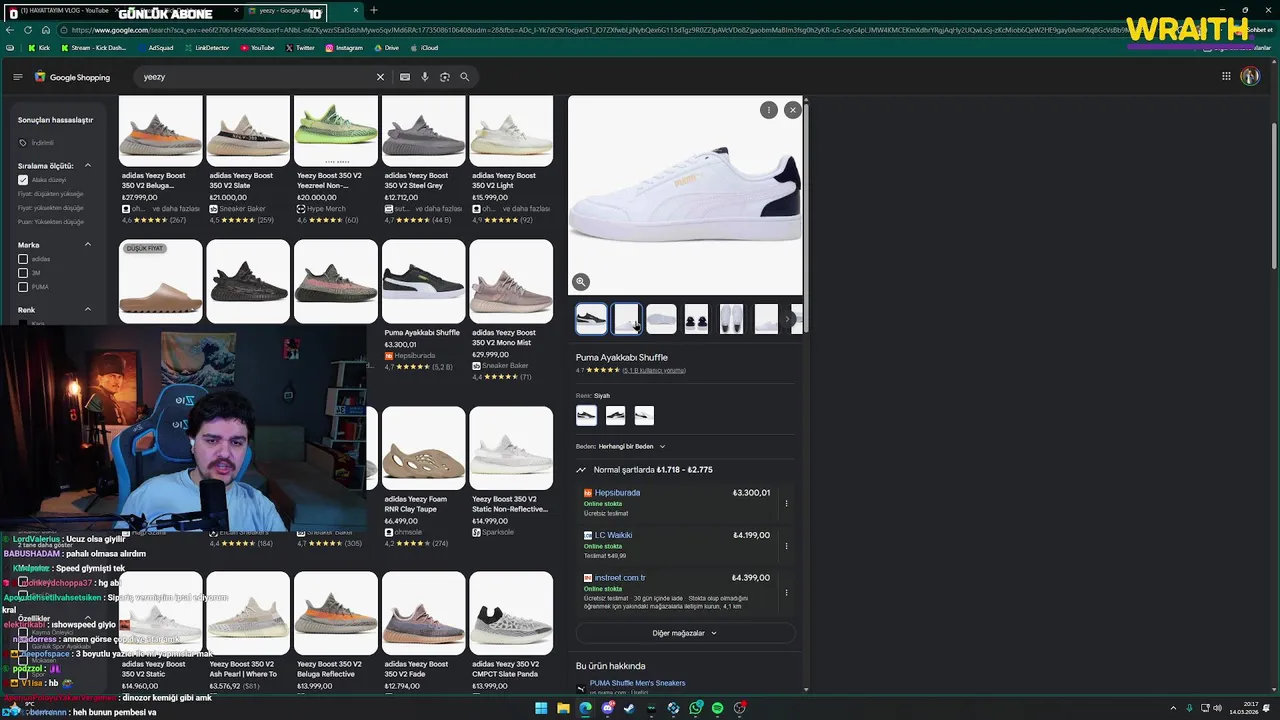This screenshot has width=1280, height=720.
Task: Search by image with camera icon
Action: click(445, 77)
